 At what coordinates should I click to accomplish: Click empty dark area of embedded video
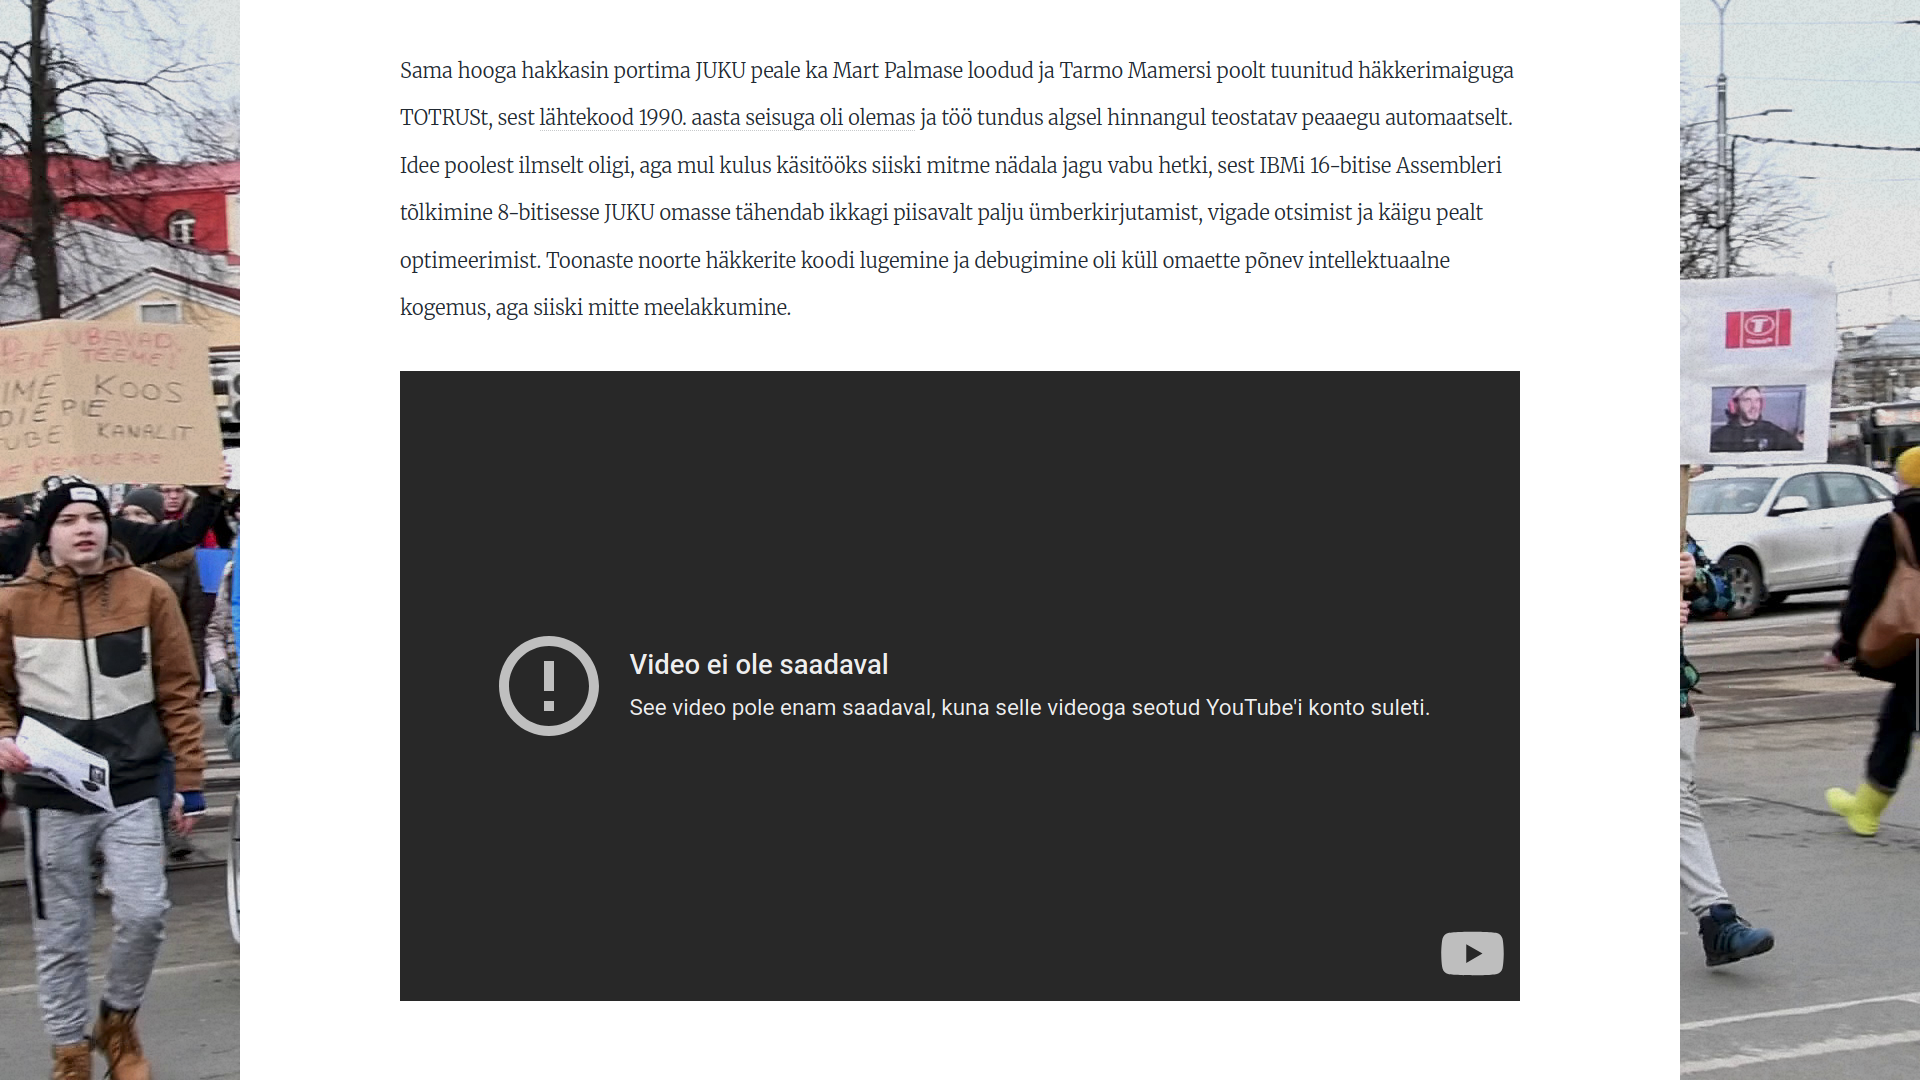(x=960, y=480)
